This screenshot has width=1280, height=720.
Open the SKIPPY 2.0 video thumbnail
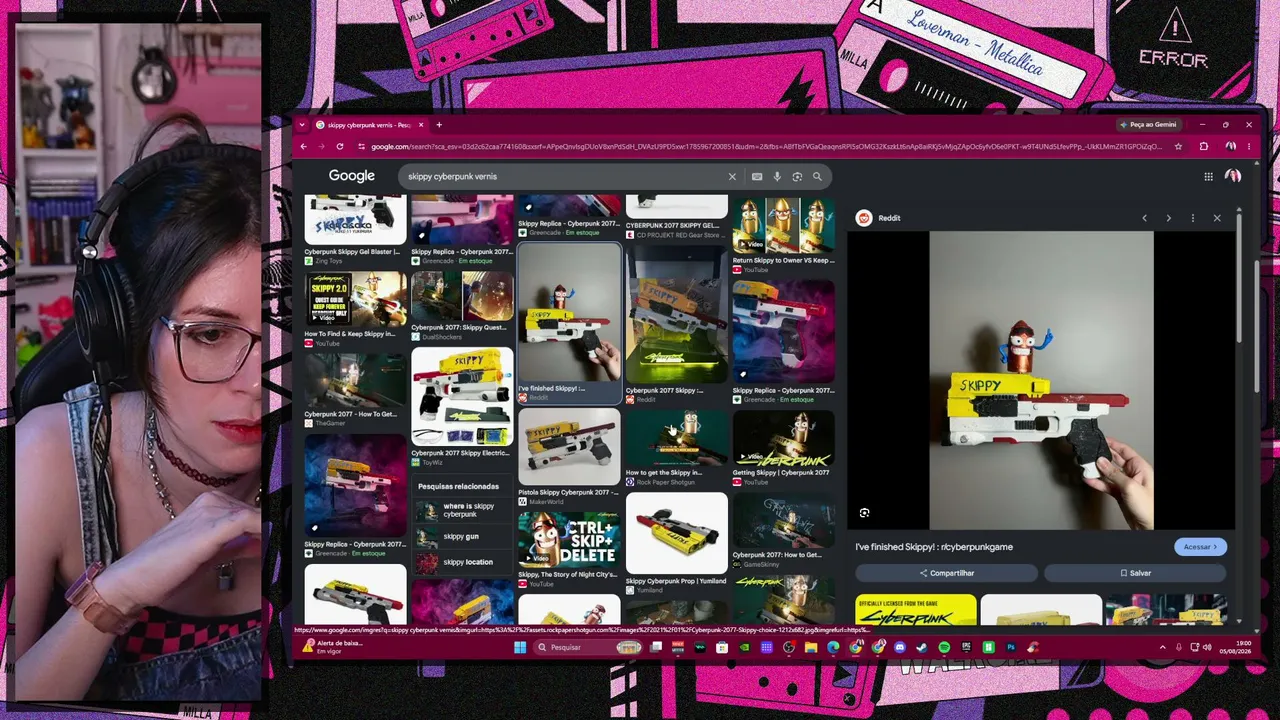point(355,299)
